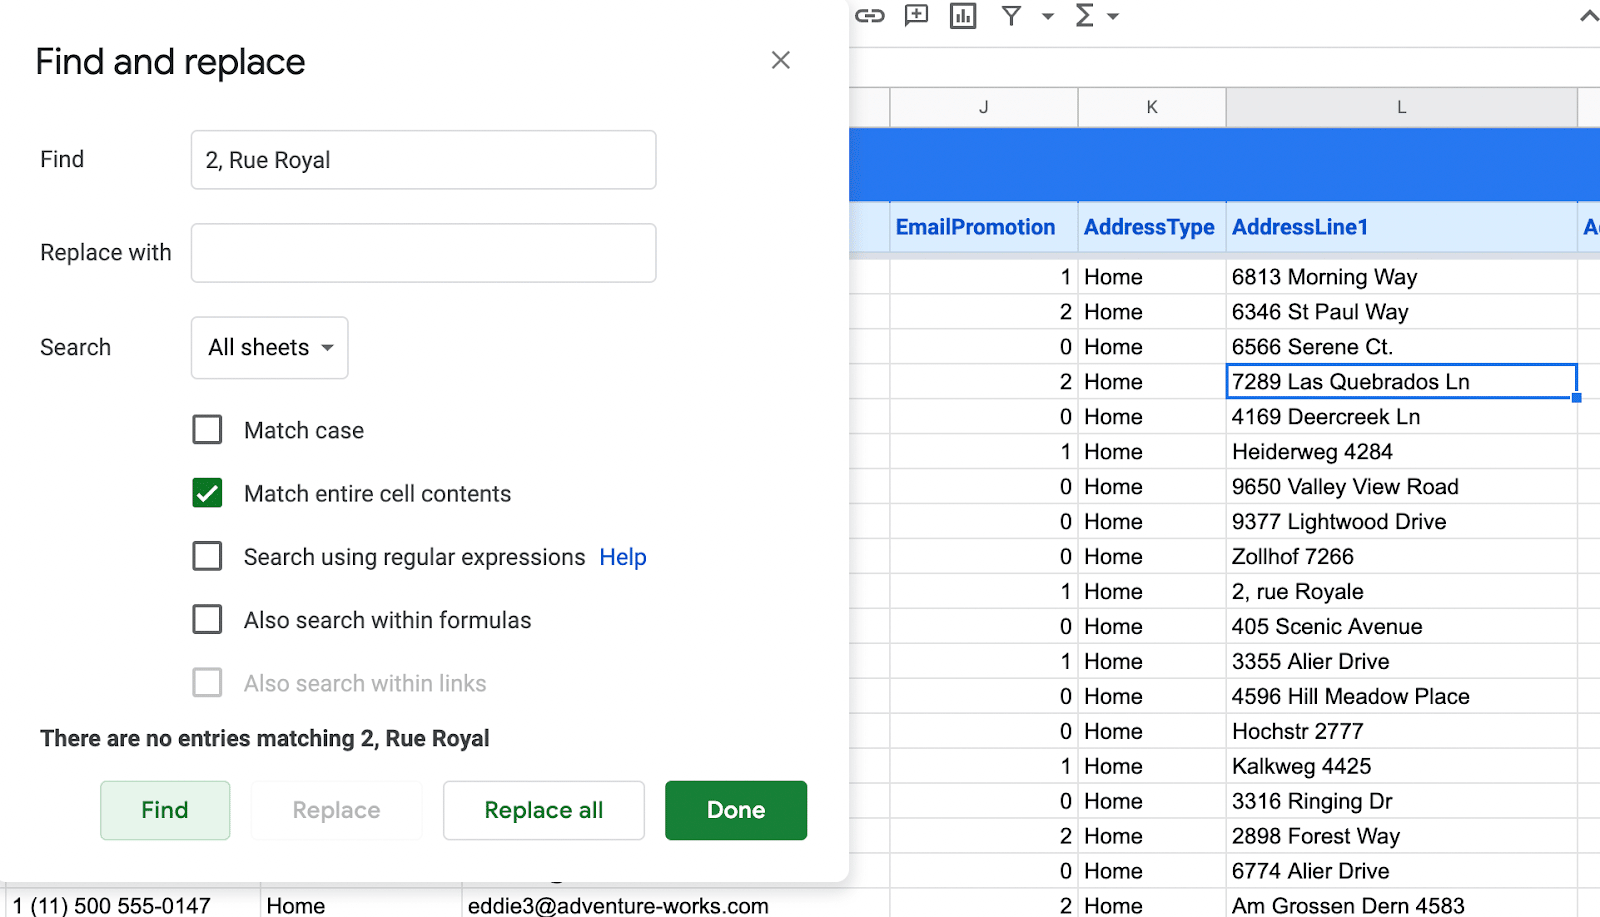
Task: Select cell Am Grossen Dern 4583
Action: coord(1401,904)
